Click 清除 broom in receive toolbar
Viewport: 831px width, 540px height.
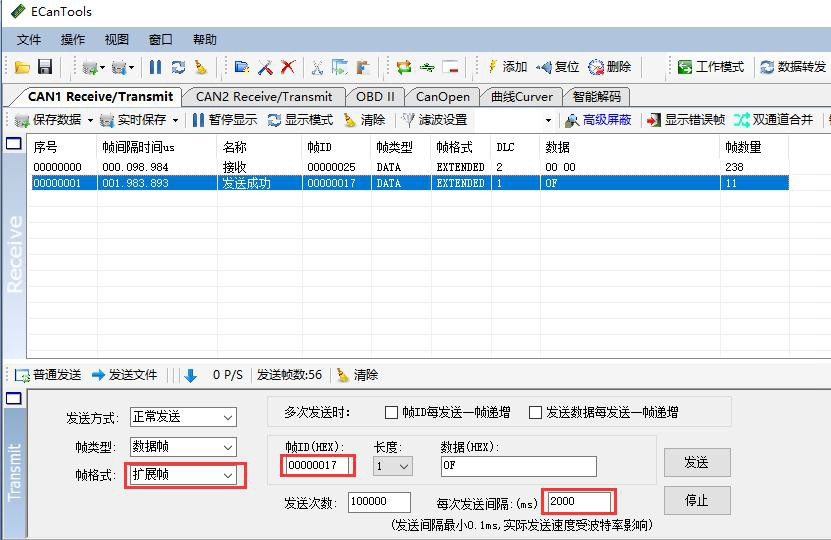pos(364,120)
